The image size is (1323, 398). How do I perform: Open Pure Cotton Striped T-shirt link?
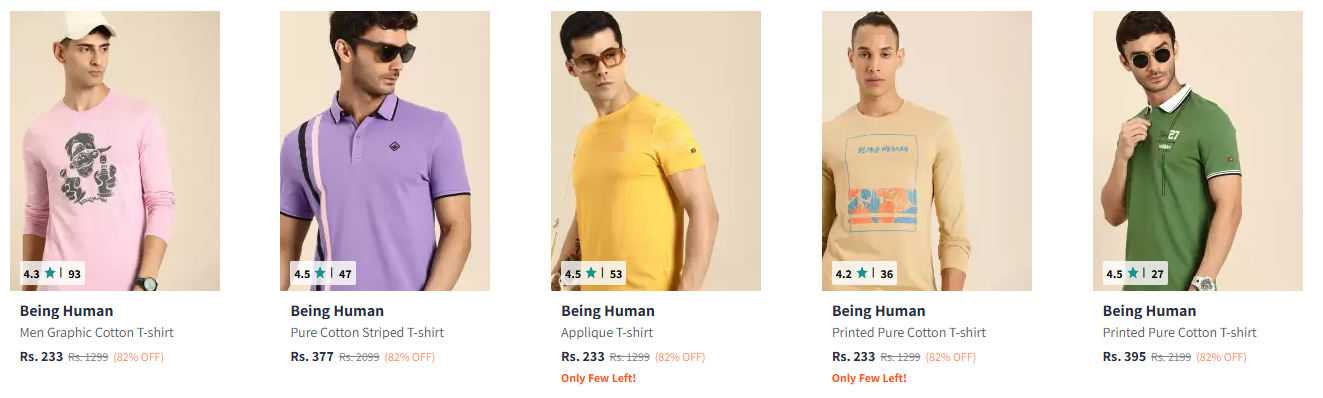tap(367, 333)
